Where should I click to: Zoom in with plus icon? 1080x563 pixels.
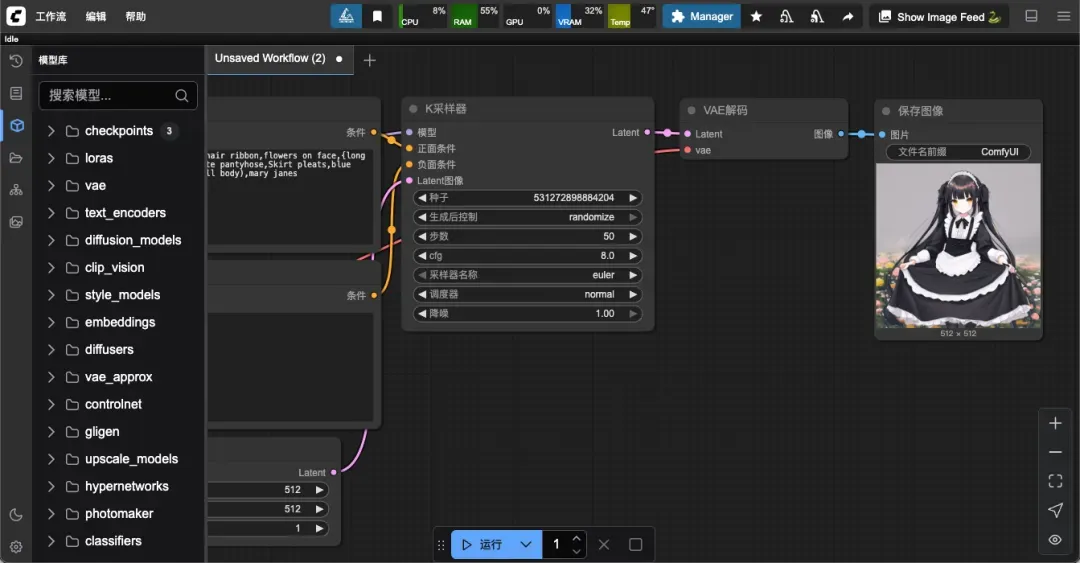(1055, 423)
